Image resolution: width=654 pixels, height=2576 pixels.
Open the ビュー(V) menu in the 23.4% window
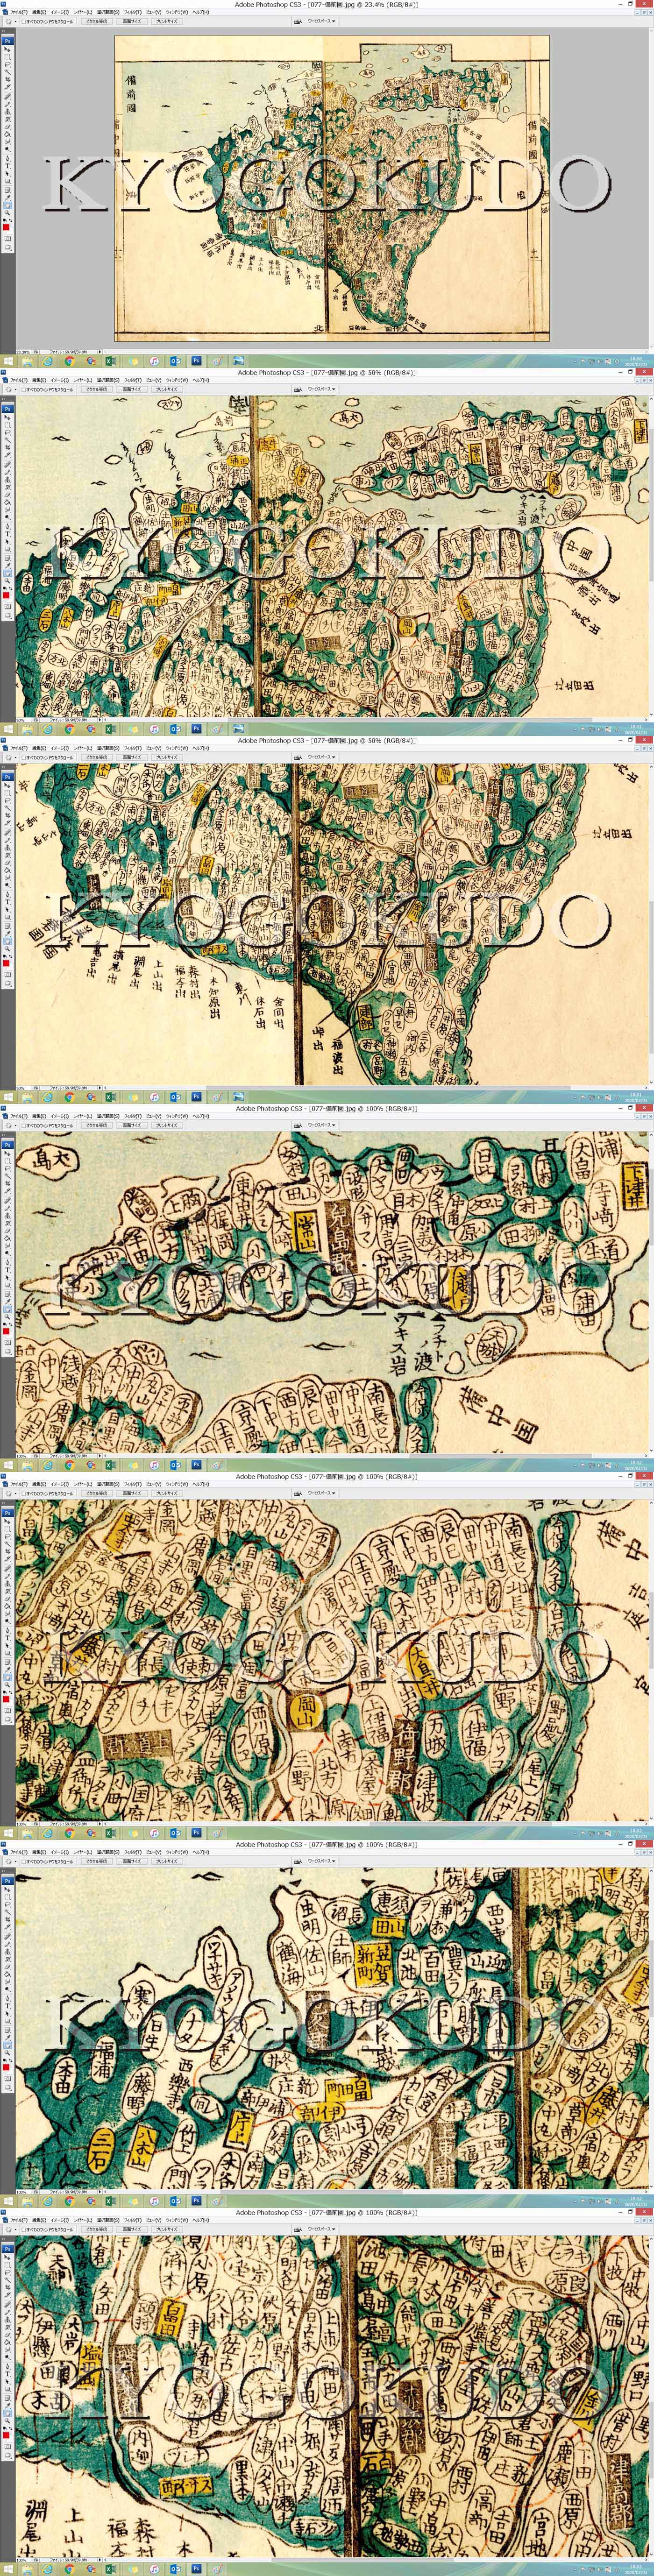(153, 12)
